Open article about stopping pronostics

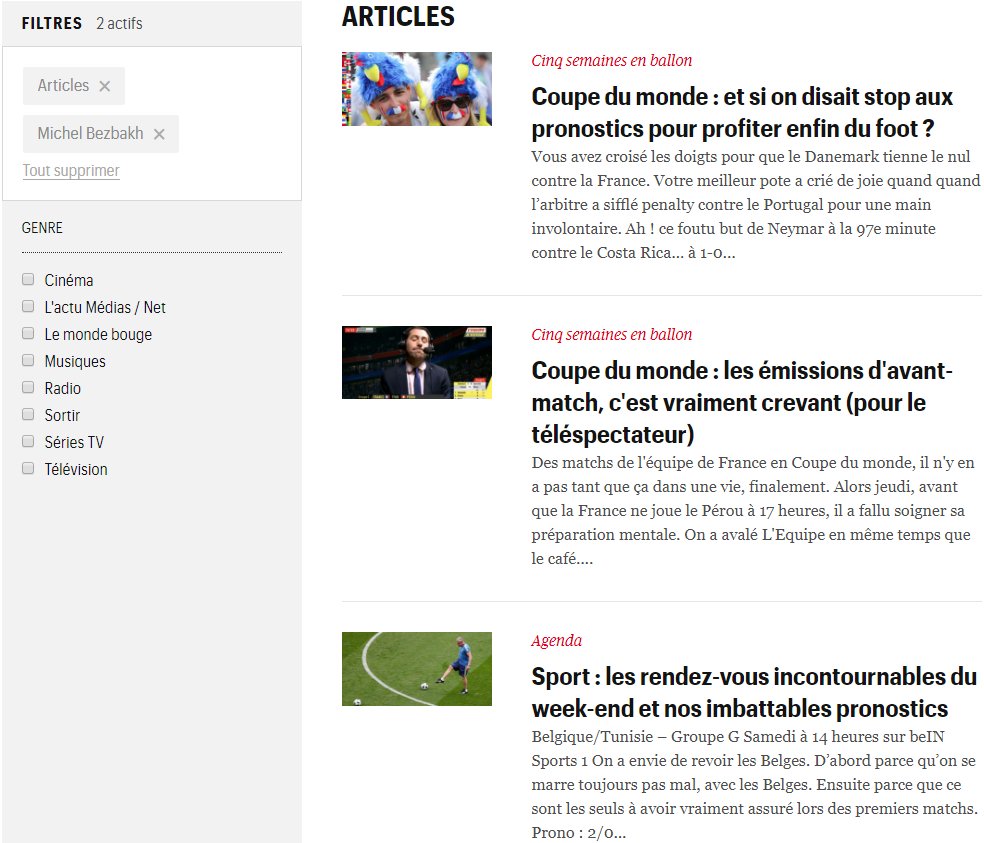click(x=742, y=112)
